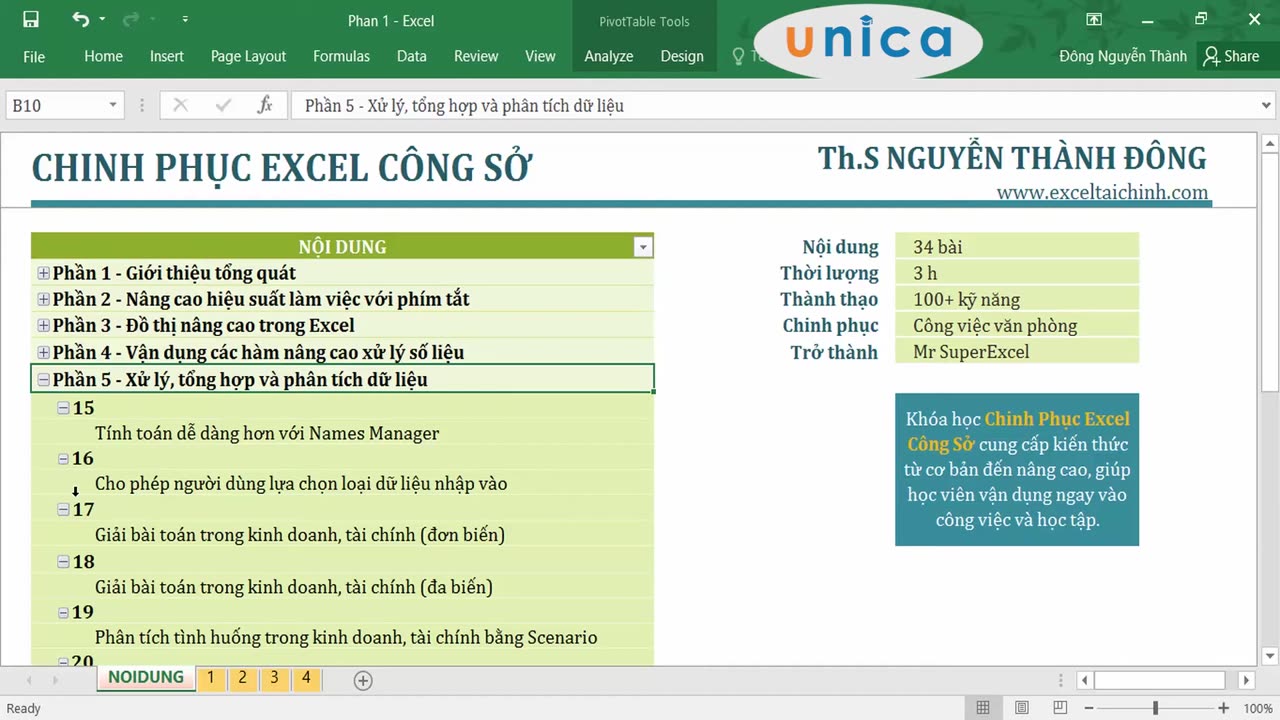
Task: Switch to the View ribbon tab
Action: [x=540, y=56]
